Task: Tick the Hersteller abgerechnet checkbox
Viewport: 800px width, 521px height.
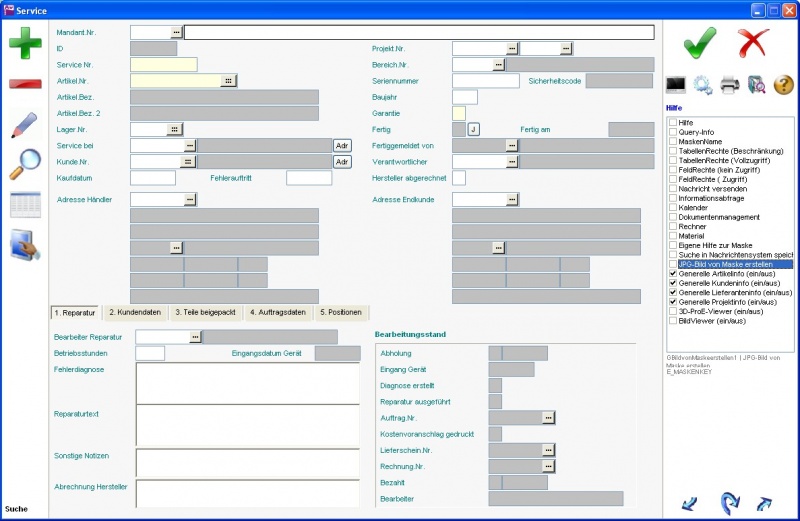Action: 459,178
